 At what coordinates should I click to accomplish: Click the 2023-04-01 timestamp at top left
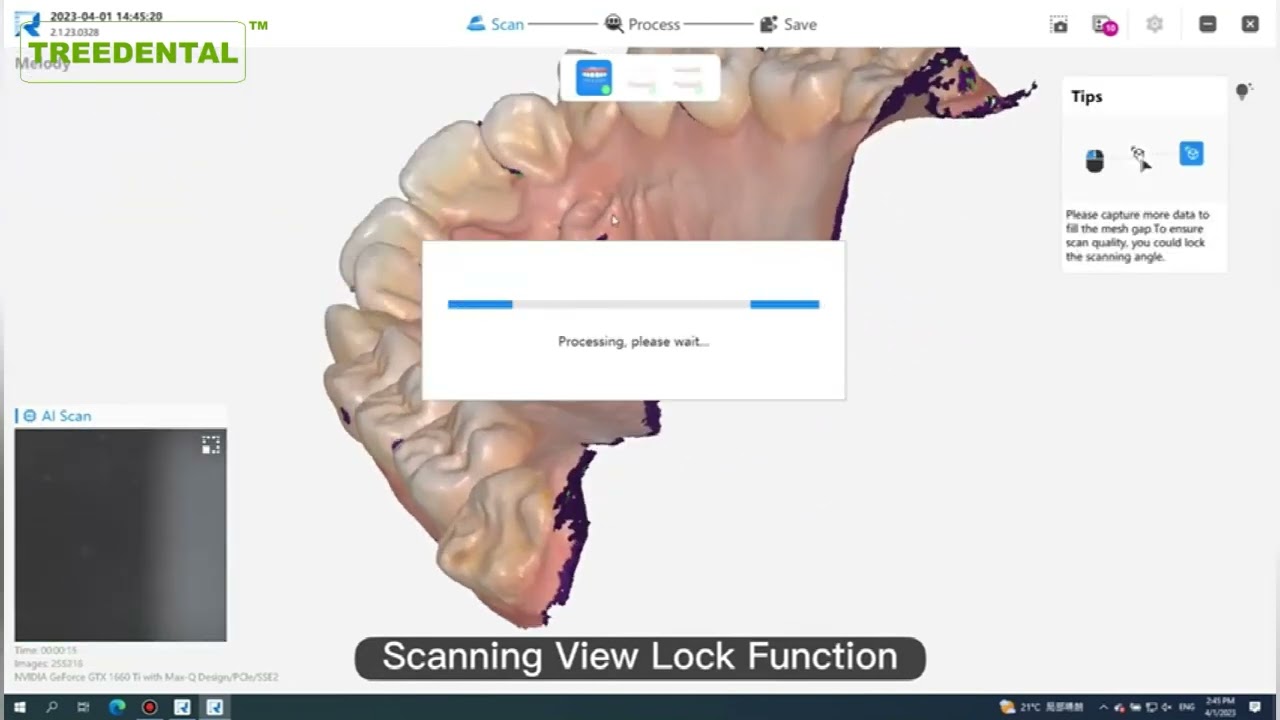point(106,17)
